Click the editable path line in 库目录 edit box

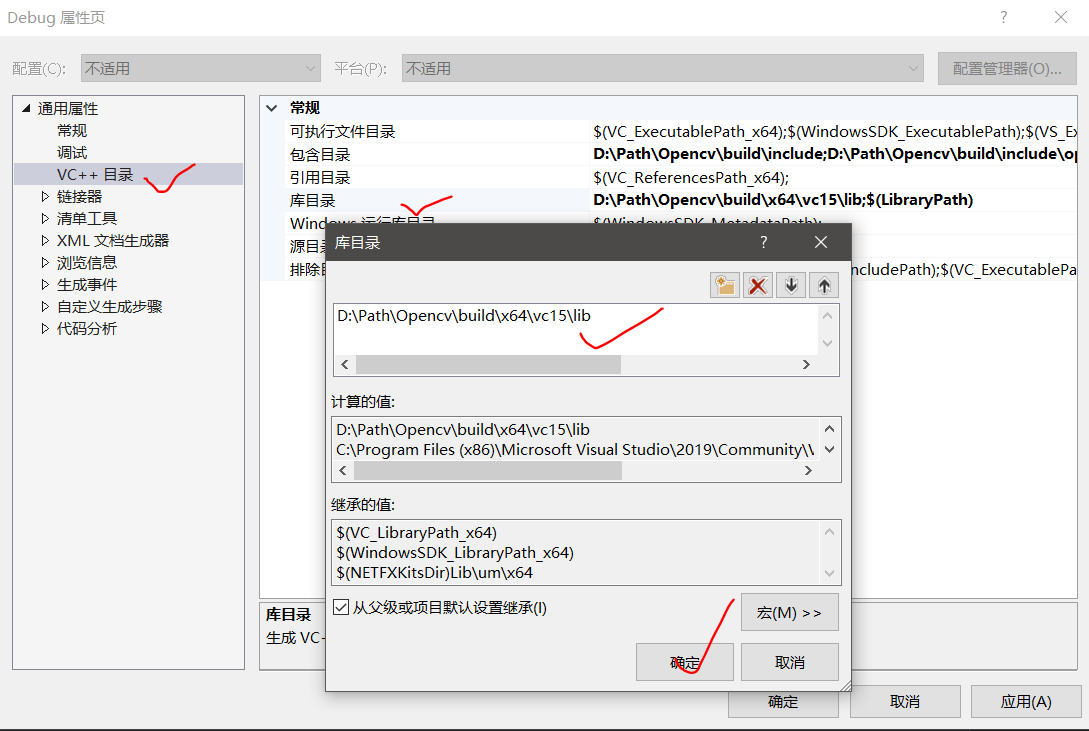[464, 316]
